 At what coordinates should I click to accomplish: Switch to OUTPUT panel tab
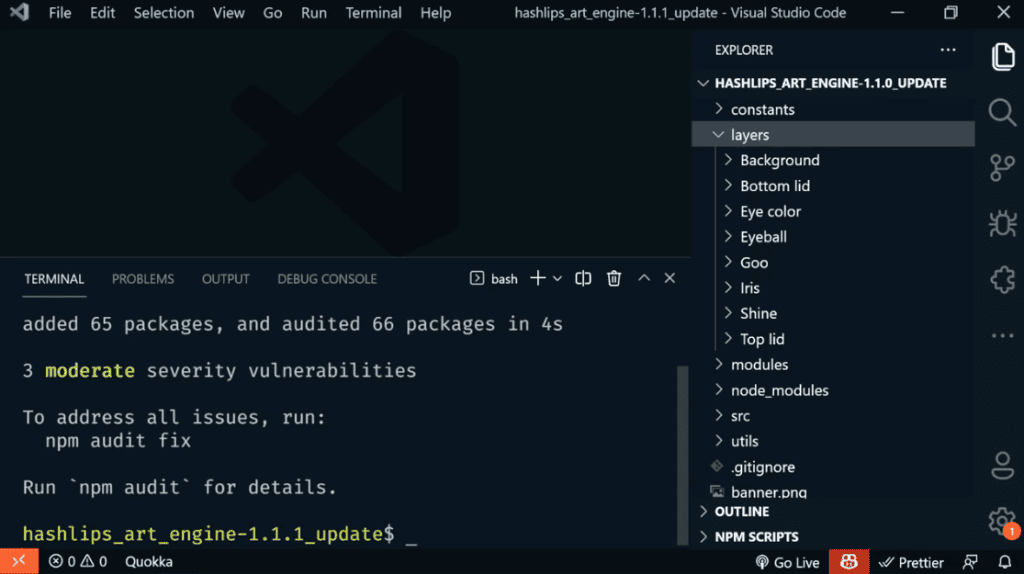coord(225,279)
